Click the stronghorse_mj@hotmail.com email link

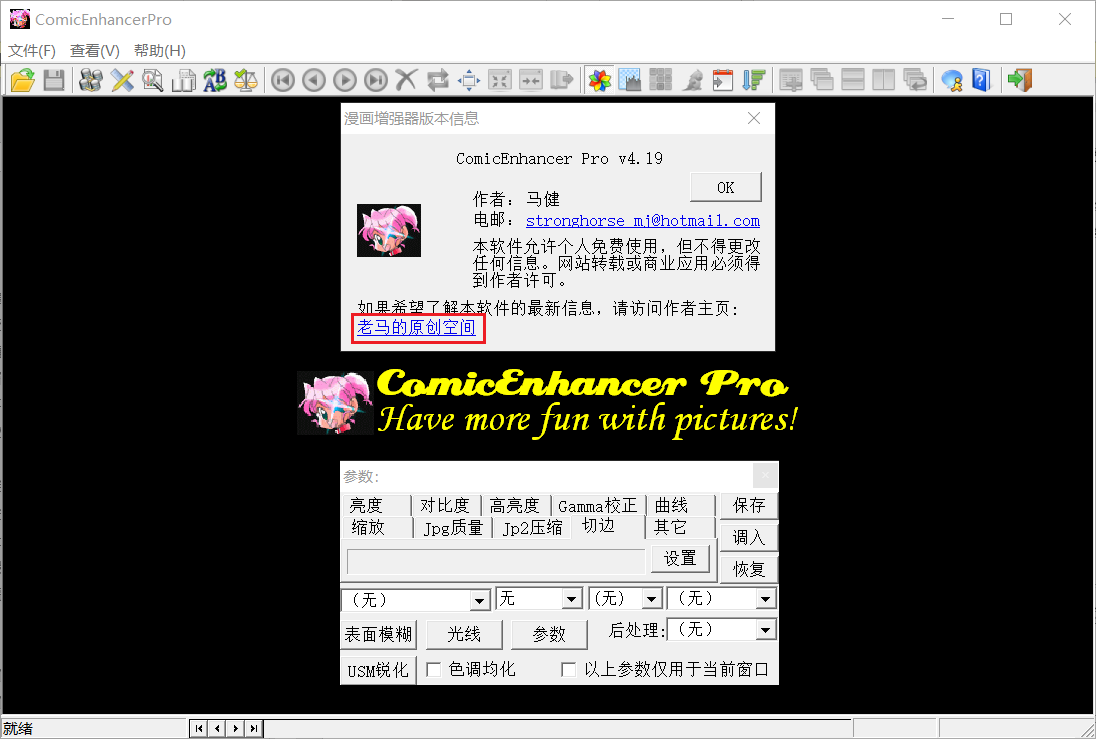[642, 221]
